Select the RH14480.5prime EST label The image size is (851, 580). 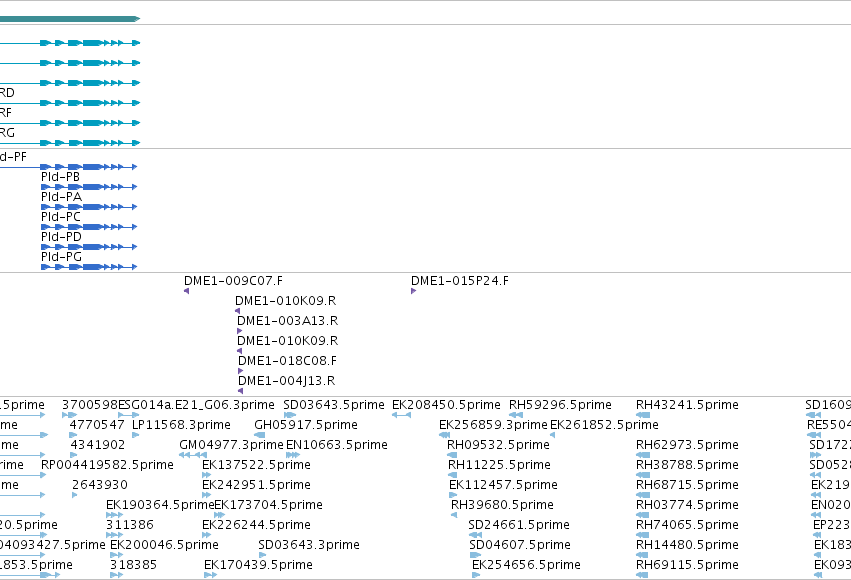pos(687,546)
